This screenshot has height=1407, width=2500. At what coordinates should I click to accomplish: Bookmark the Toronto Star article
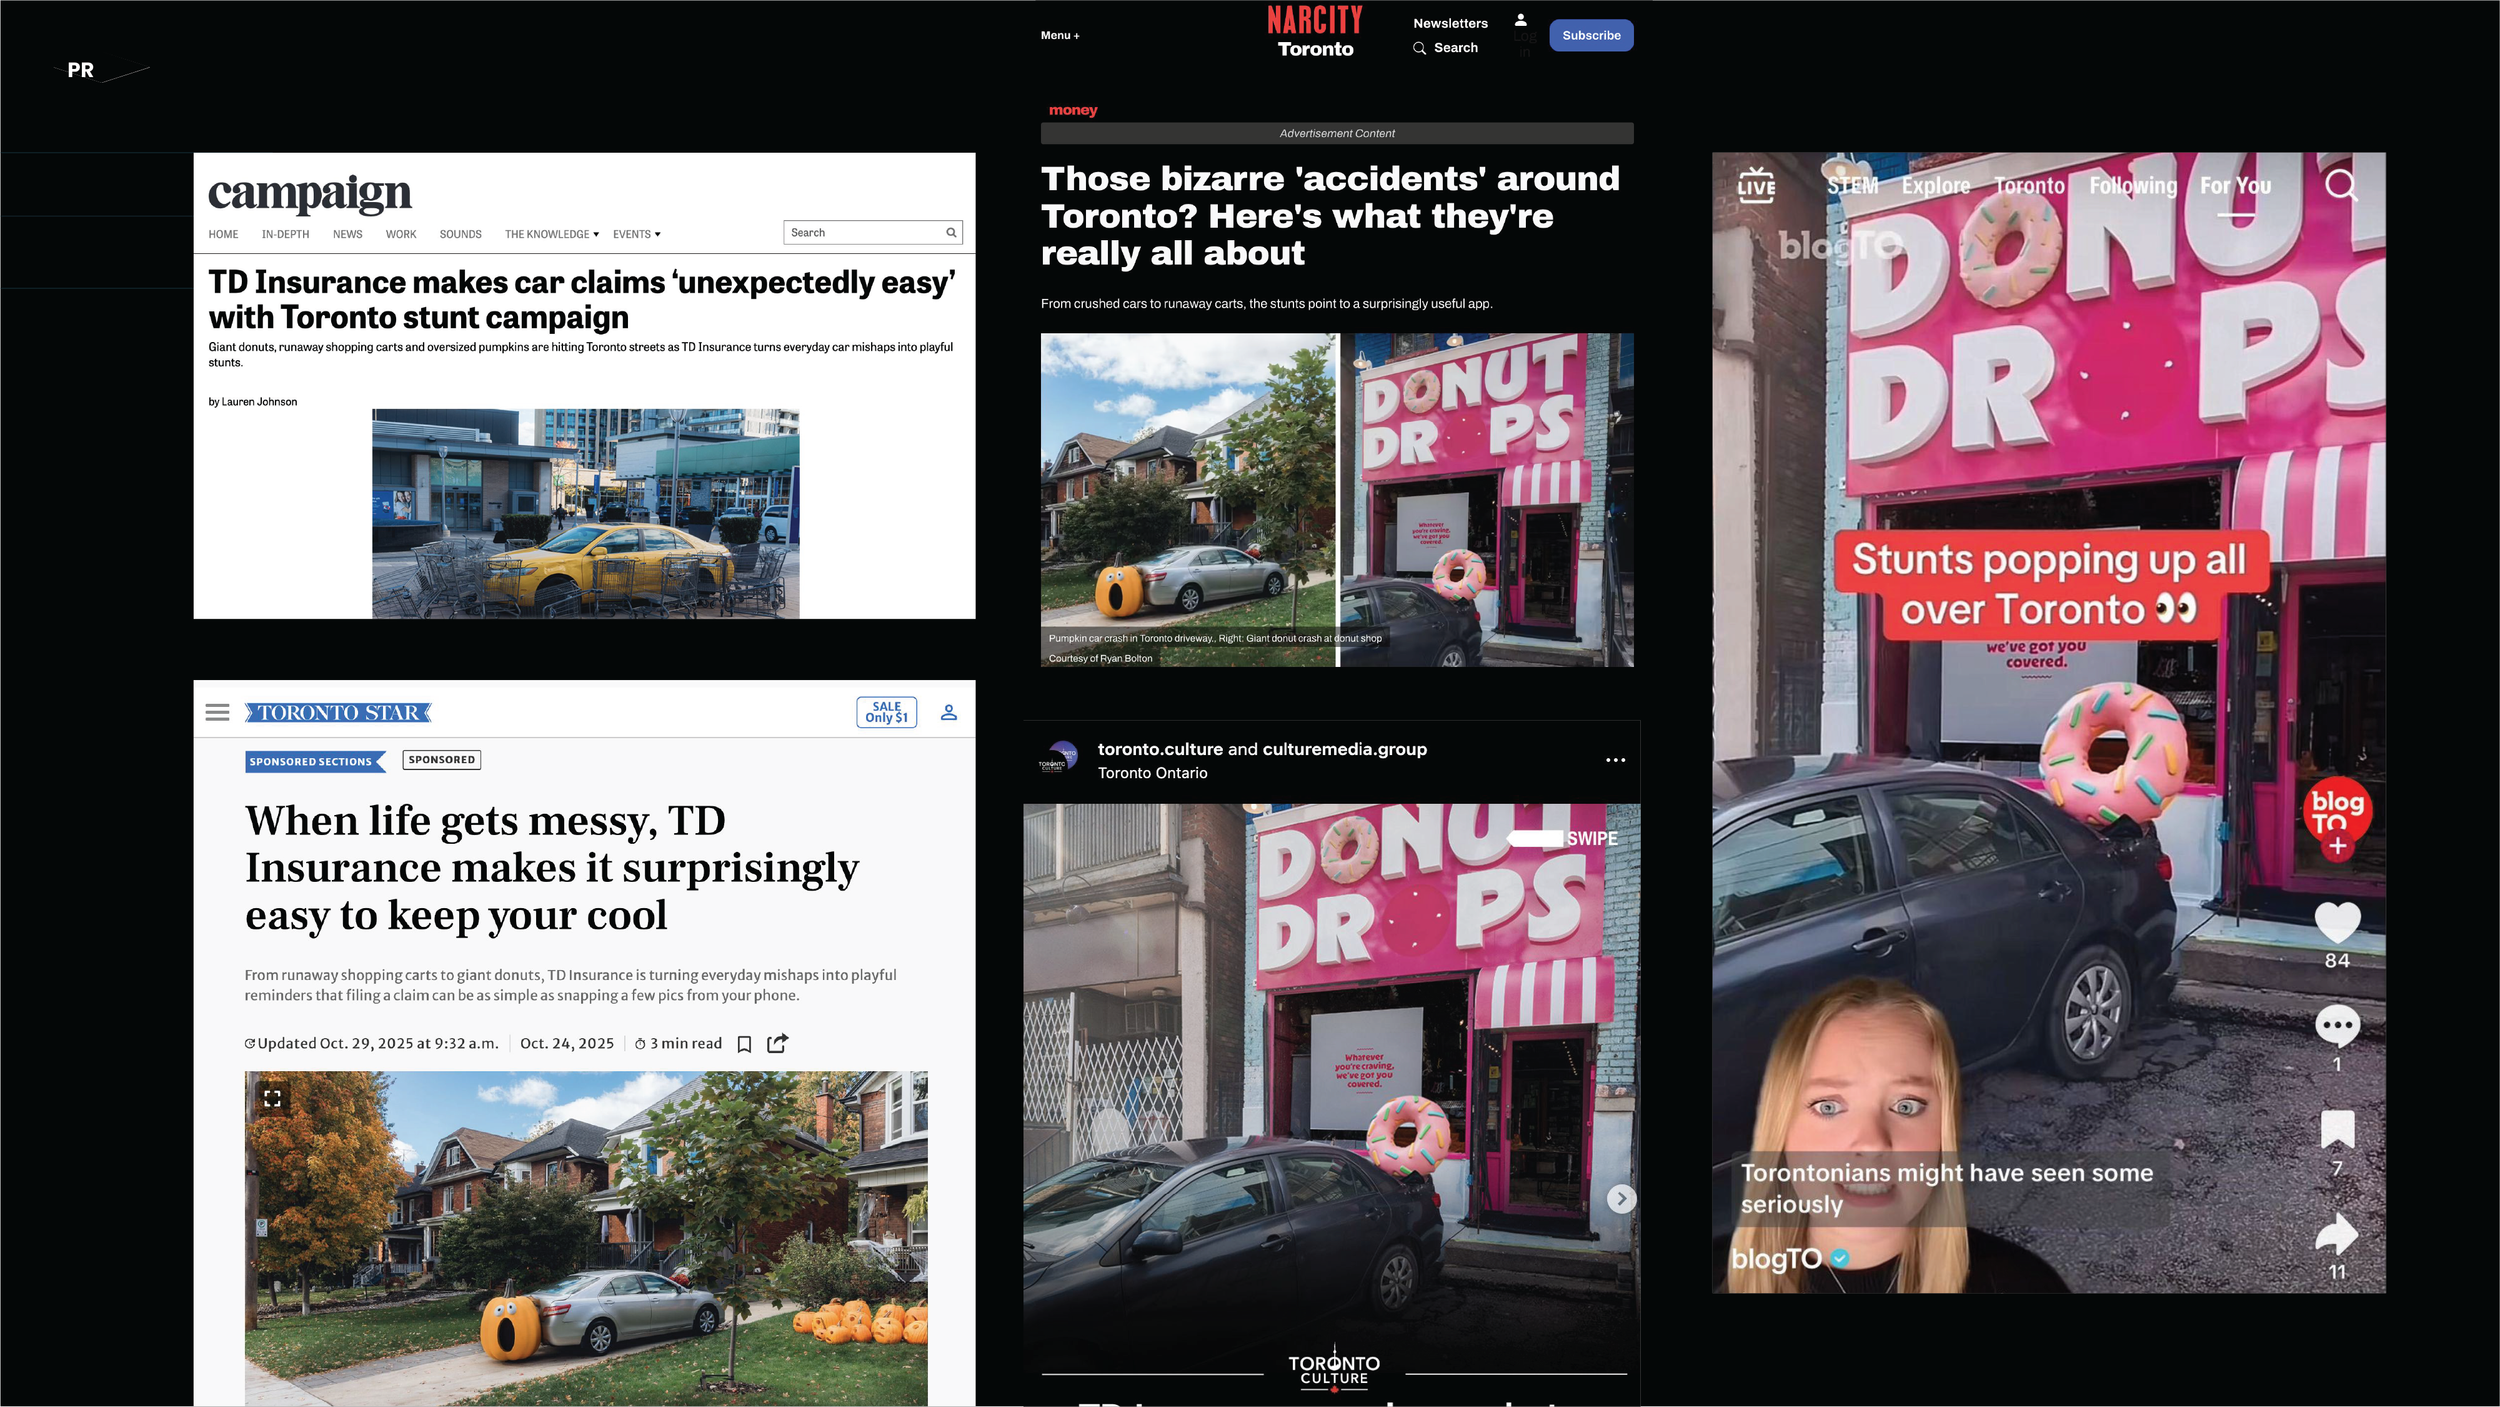pos(744,1044)
